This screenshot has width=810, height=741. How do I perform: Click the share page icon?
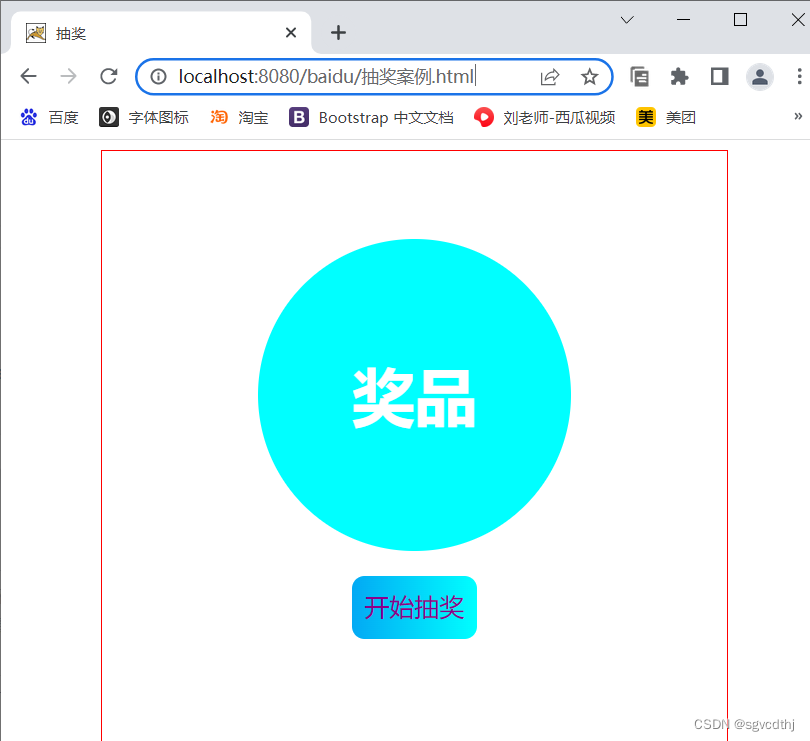(550, 77)
